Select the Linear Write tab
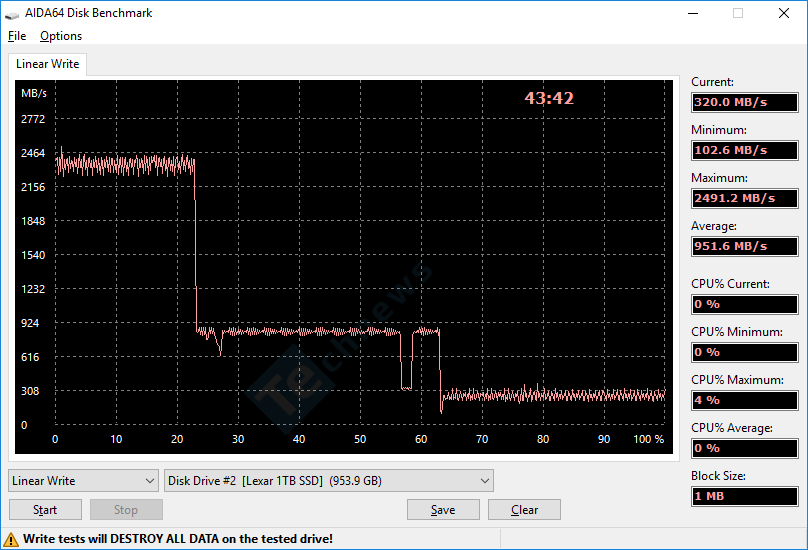This screenshot has height=550, width=808. (x=47, y=64)
